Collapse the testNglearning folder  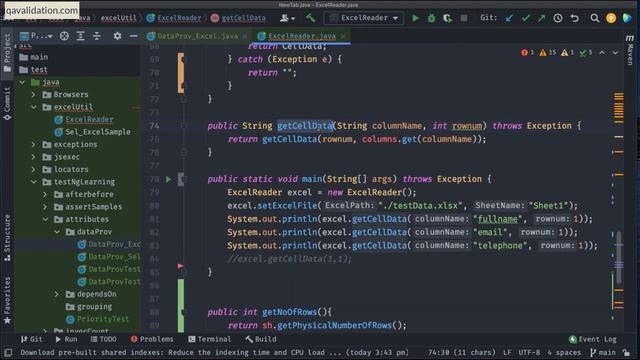(33, 182)
